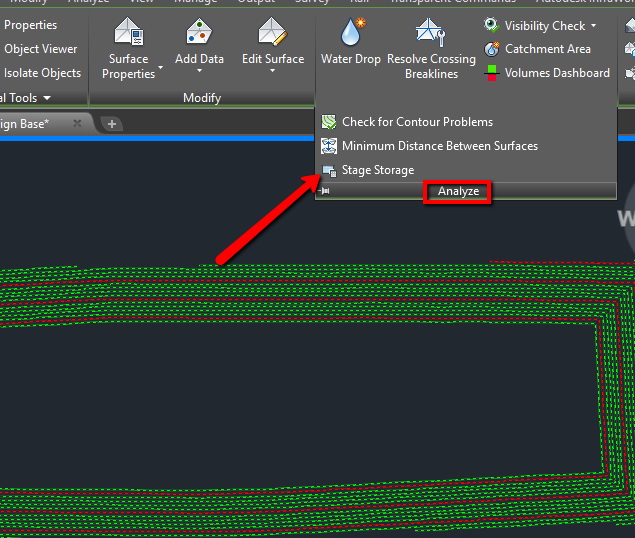Switch to the Design Base drawing tab
Screen dimensions: 635x538
pyautogui.click(x=24, y=124)
